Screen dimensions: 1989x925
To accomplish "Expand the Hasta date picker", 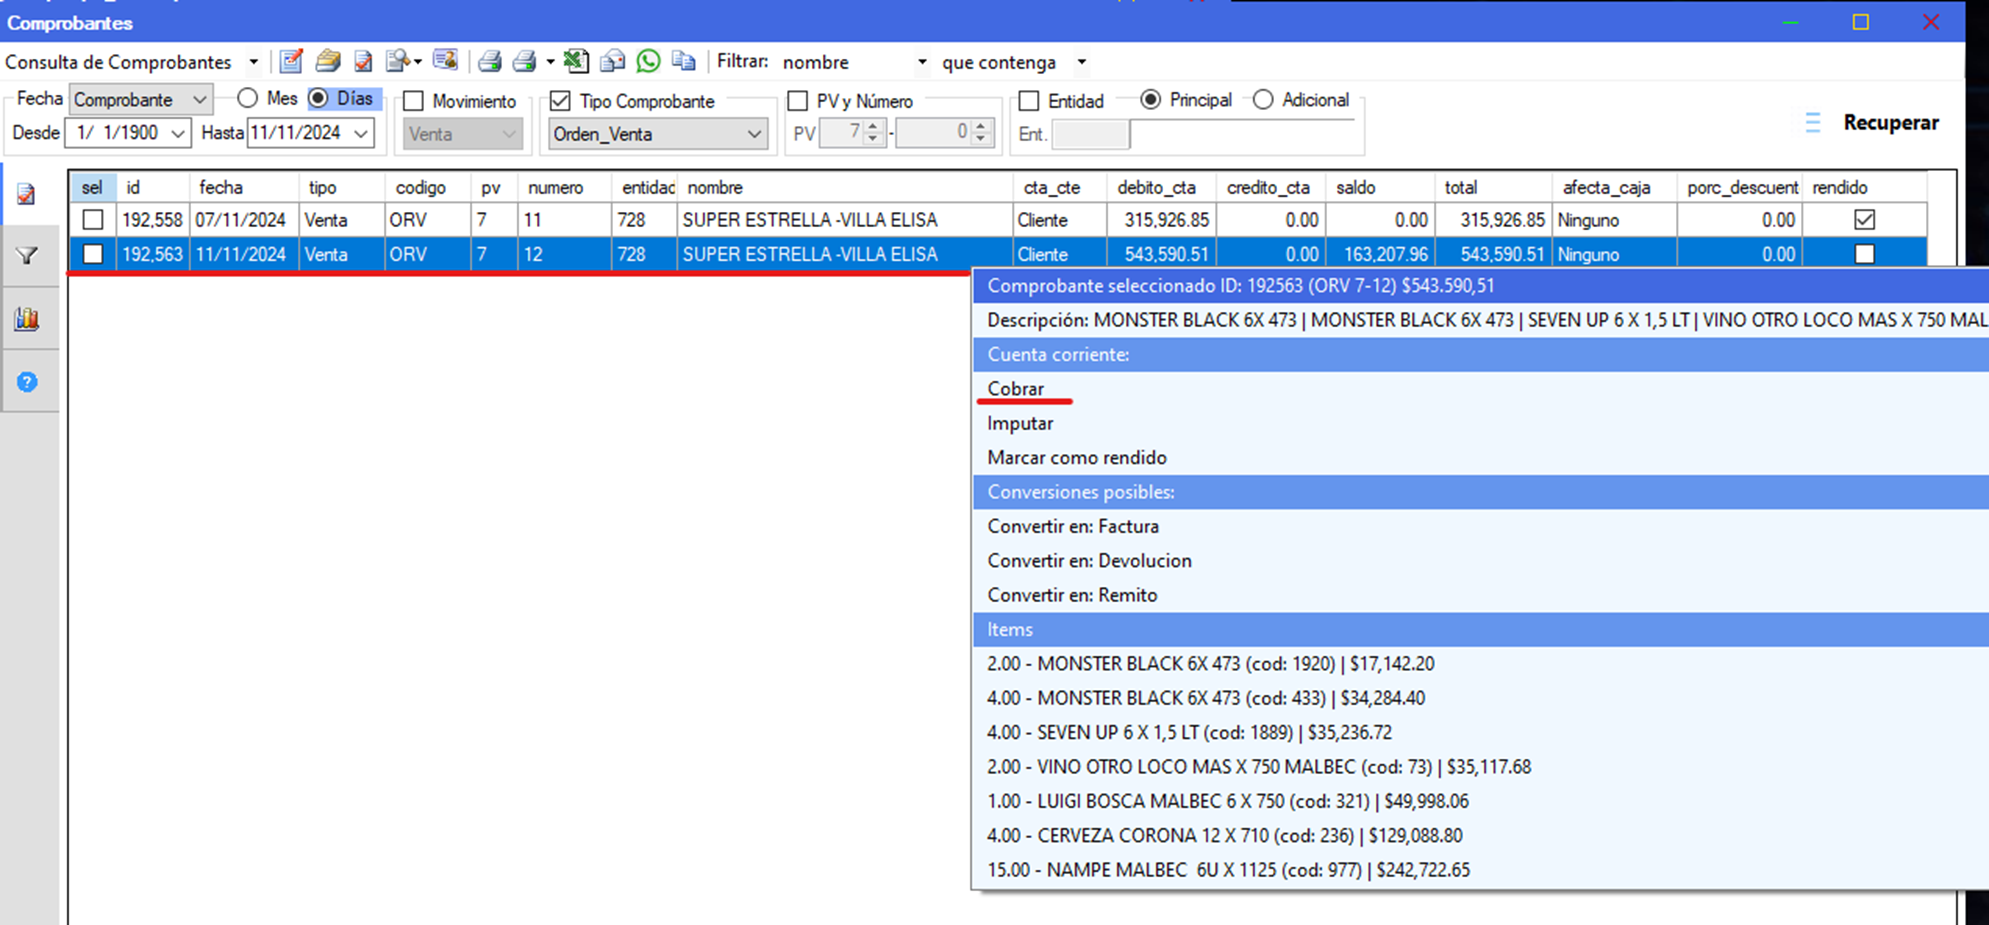I will (x=361, y=133).
